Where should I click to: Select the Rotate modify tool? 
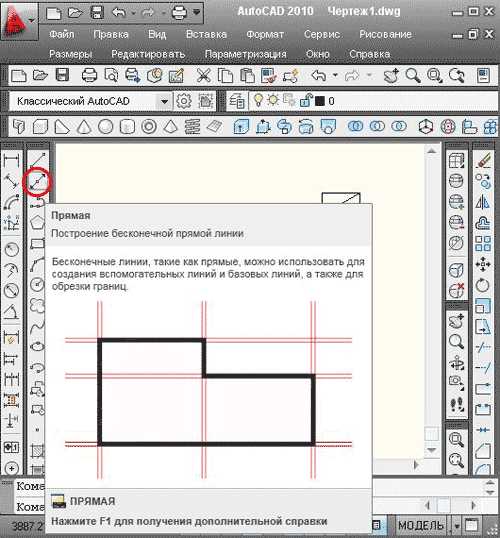pos(483,285)
